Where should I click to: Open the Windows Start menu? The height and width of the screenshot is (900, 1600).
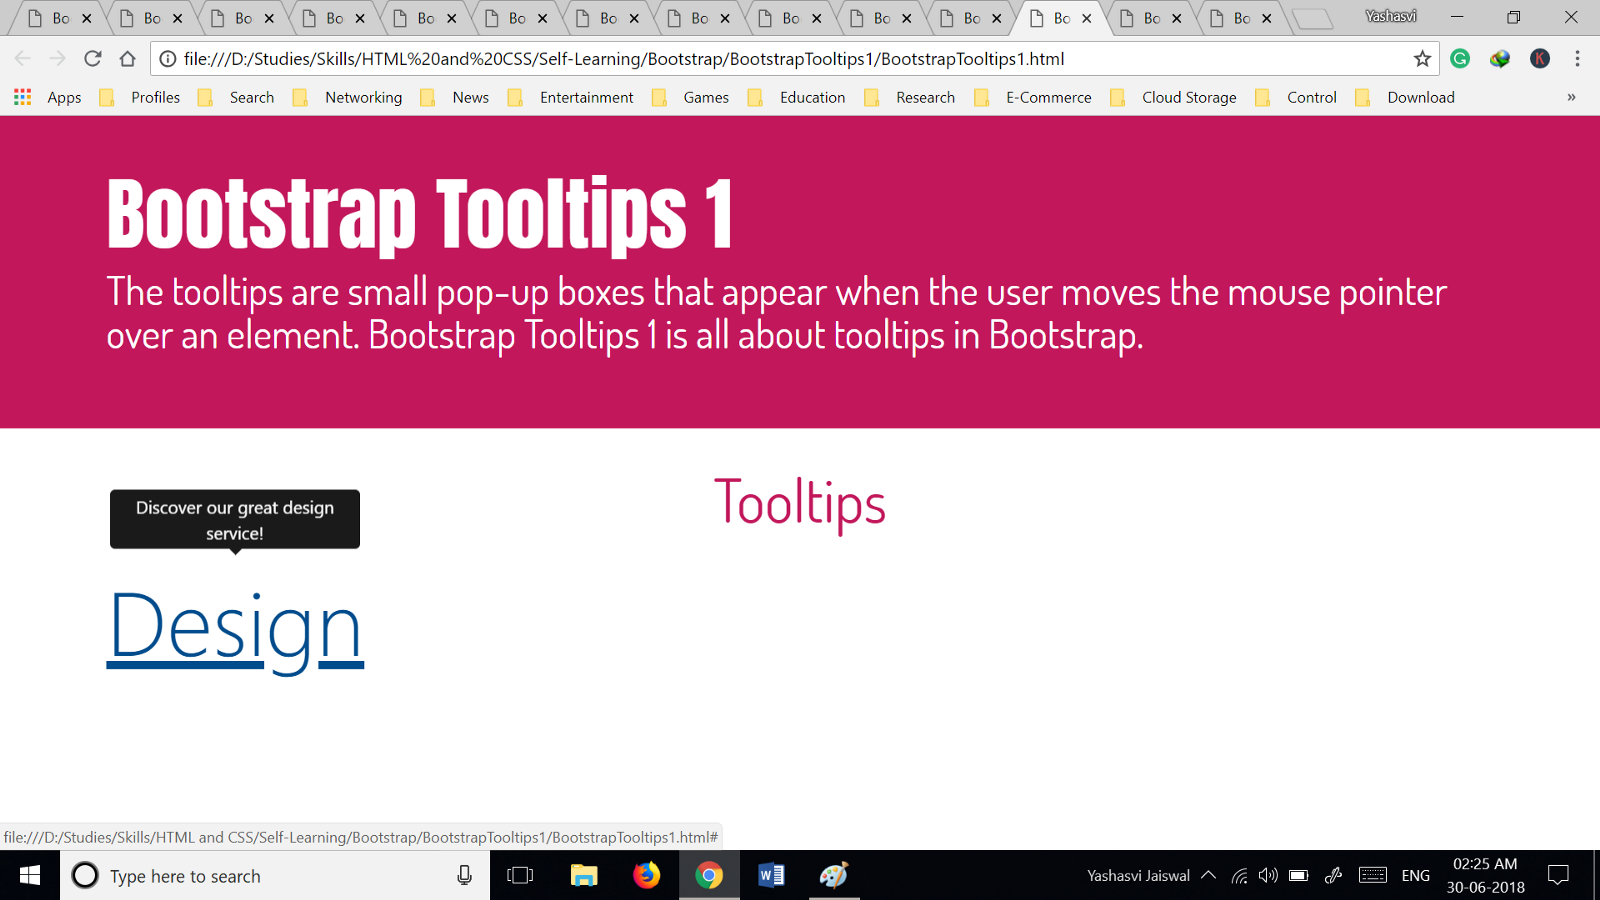[30, 876]
